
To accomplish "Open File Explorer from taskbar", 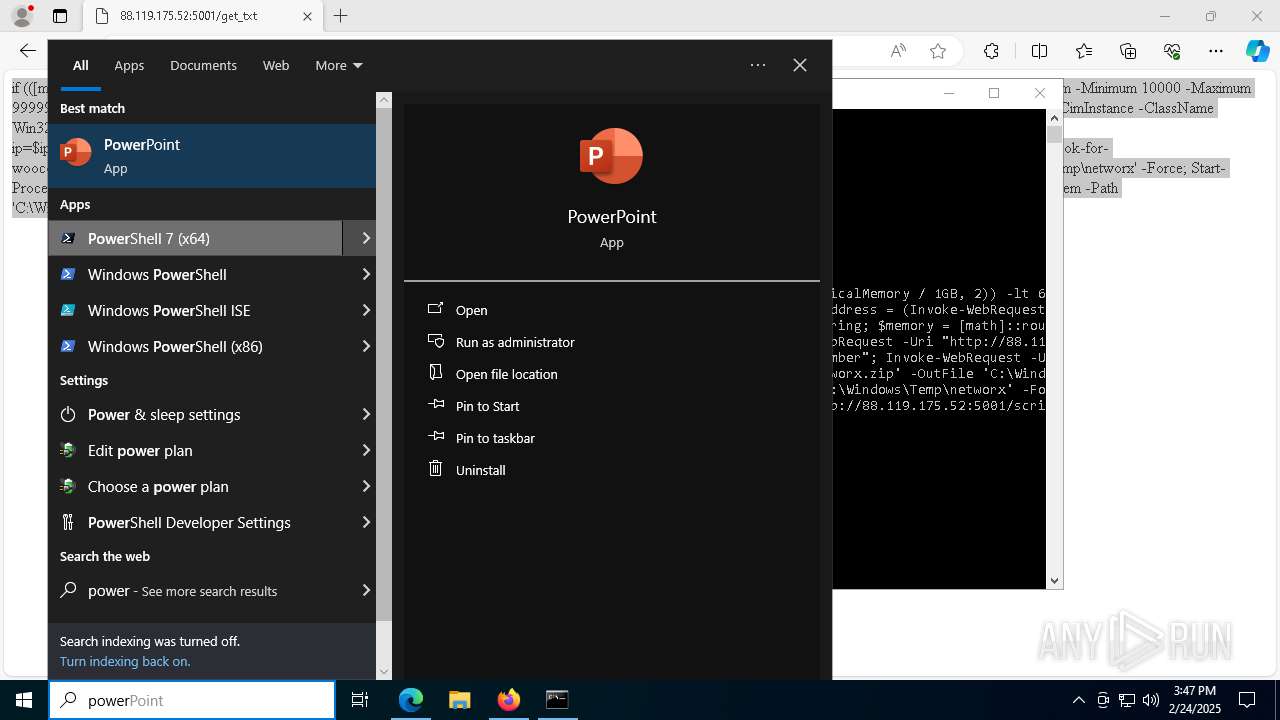I will (x=459, y=700).
